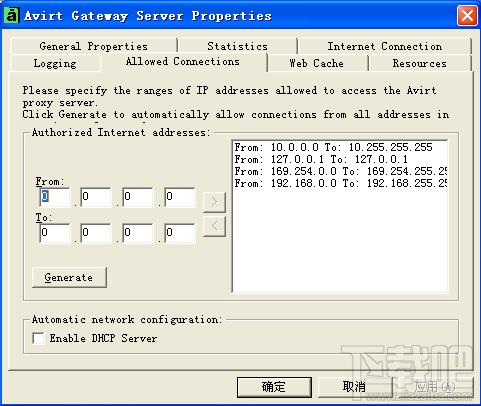Select the 10.0.0.0 to 10.255.255.255 range
481x406 pixels.
click(x=340, y=147)
